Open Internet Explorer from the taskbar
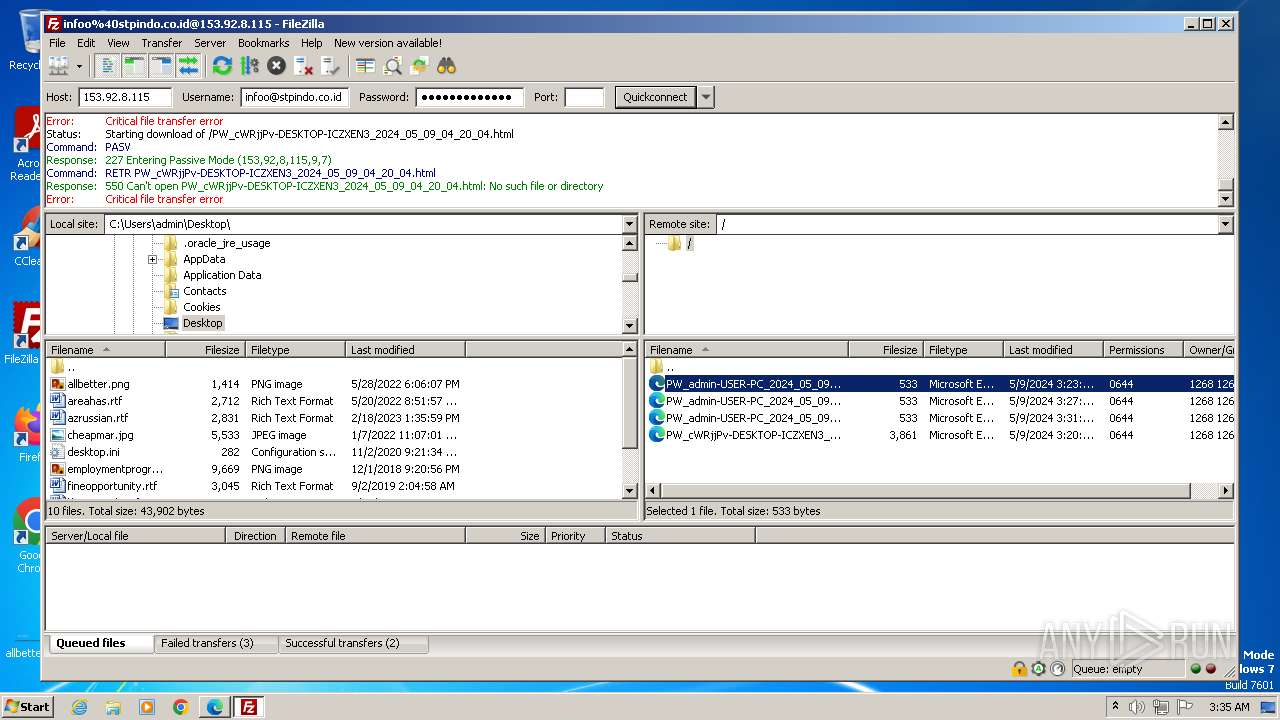The image size is (1280, 720). (79, 707)
